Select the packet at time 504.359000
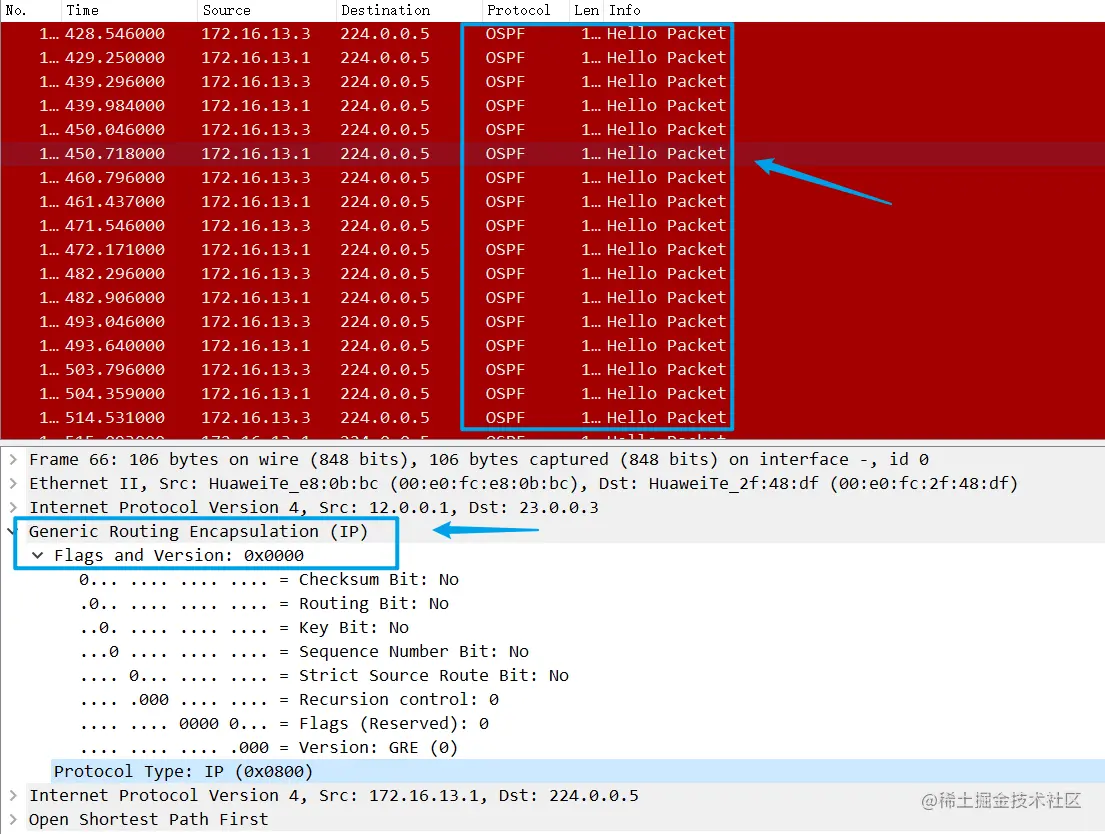1105x834 pixels. point(552,393)
